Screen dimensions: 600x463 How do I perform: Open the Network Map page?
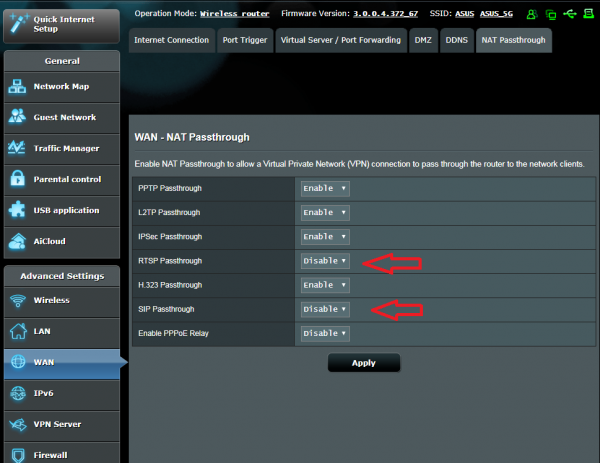pyautogui.click(x=62, y=86)
